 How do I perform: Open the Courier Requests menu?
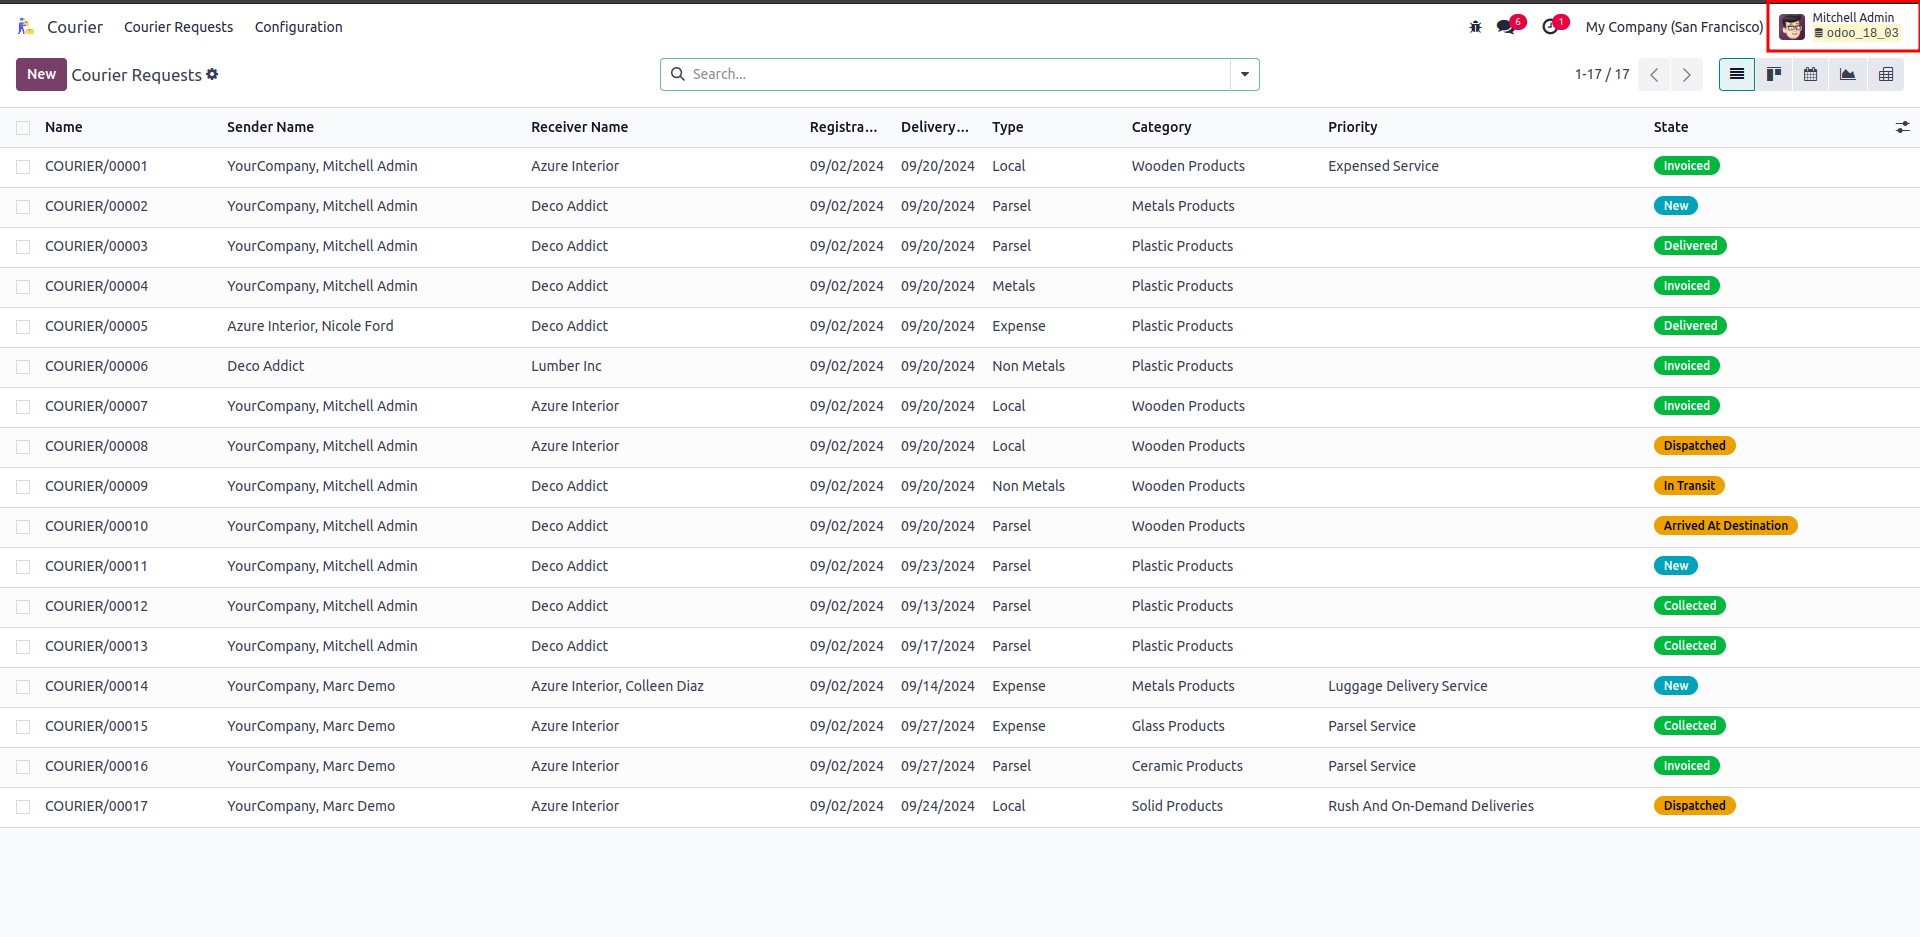click(x=178, y=27)
